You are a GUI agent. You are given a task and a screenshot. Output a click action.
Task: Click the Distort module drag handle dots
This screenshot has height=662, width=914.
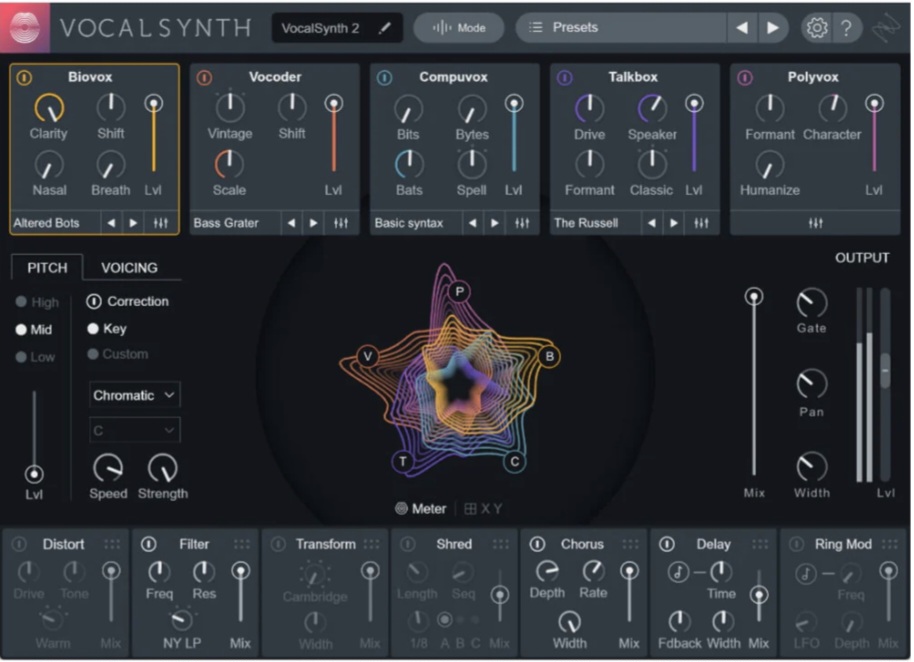pyautogui.click(x=112, y=544)
